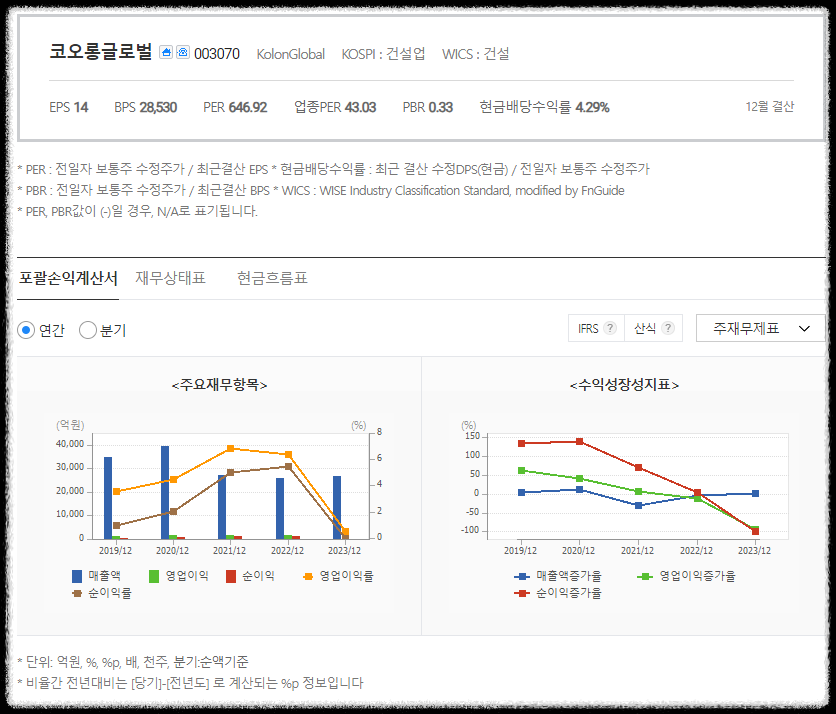Click the EPS 14 value
The width and height of the screenshot is (836, 714).
tap(69, 107)
